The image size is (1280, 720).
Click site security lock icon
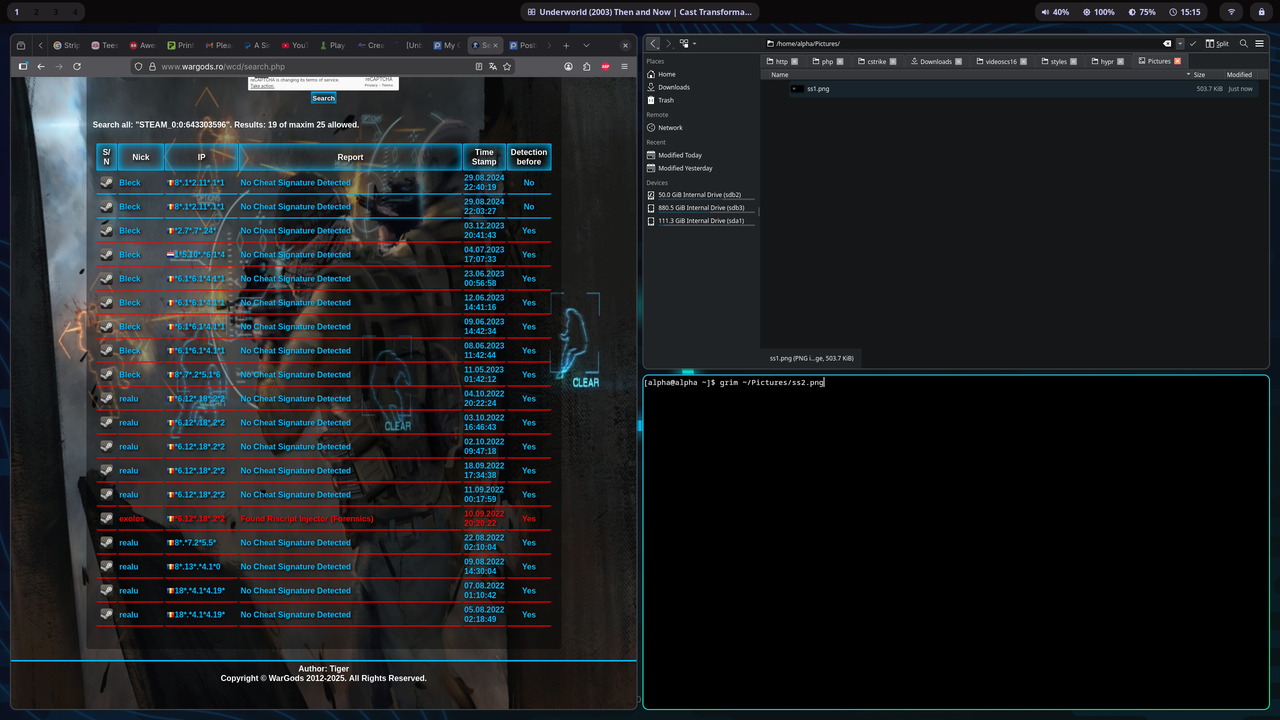[152, 66]
